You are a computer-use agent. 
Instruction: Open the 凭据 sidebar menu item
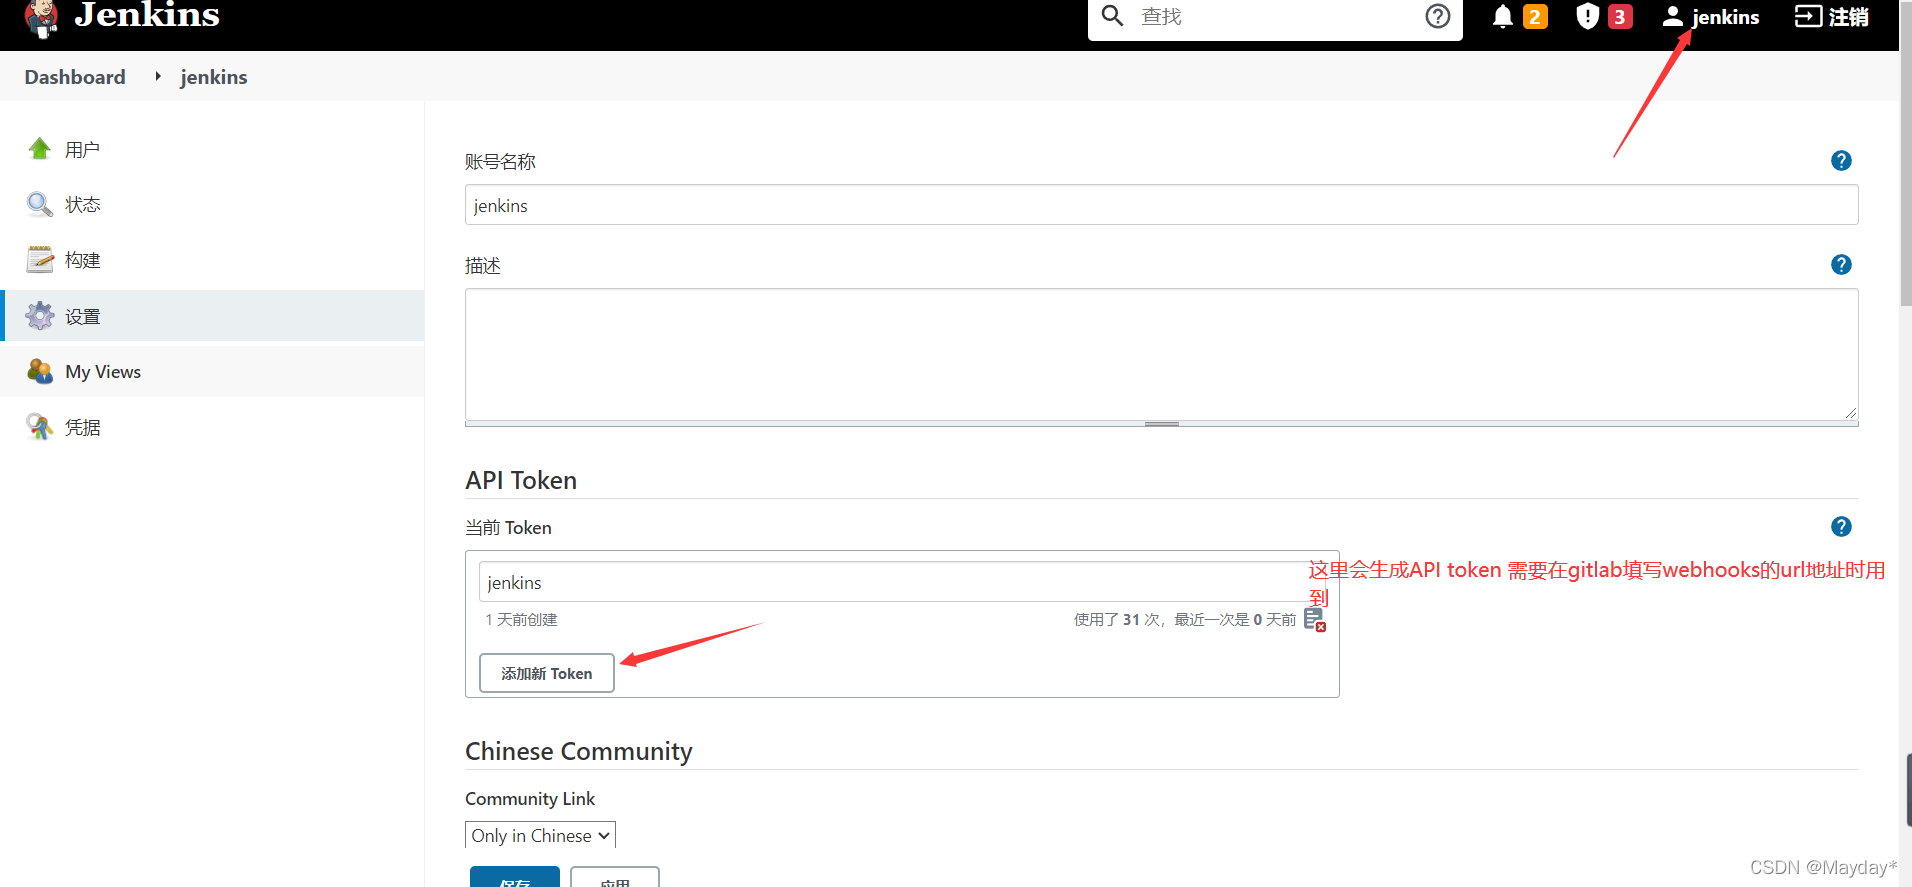[x=212, y=427]
